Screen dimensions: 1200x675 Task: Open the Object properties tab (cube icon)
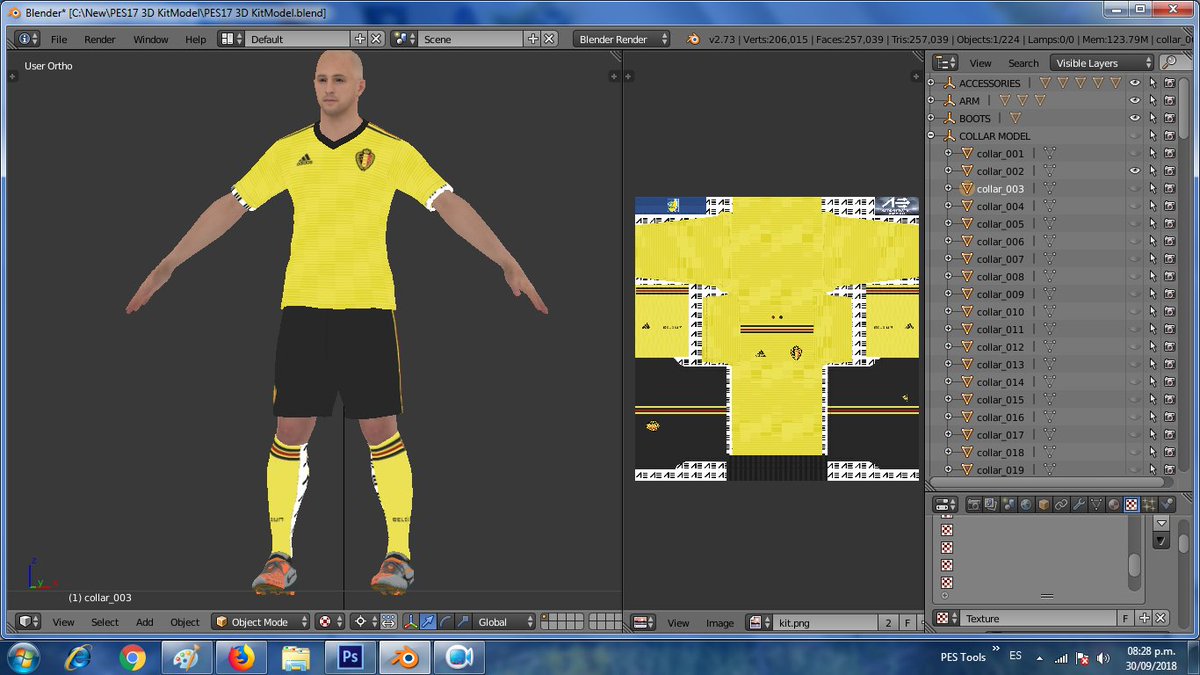[1044, 505]
